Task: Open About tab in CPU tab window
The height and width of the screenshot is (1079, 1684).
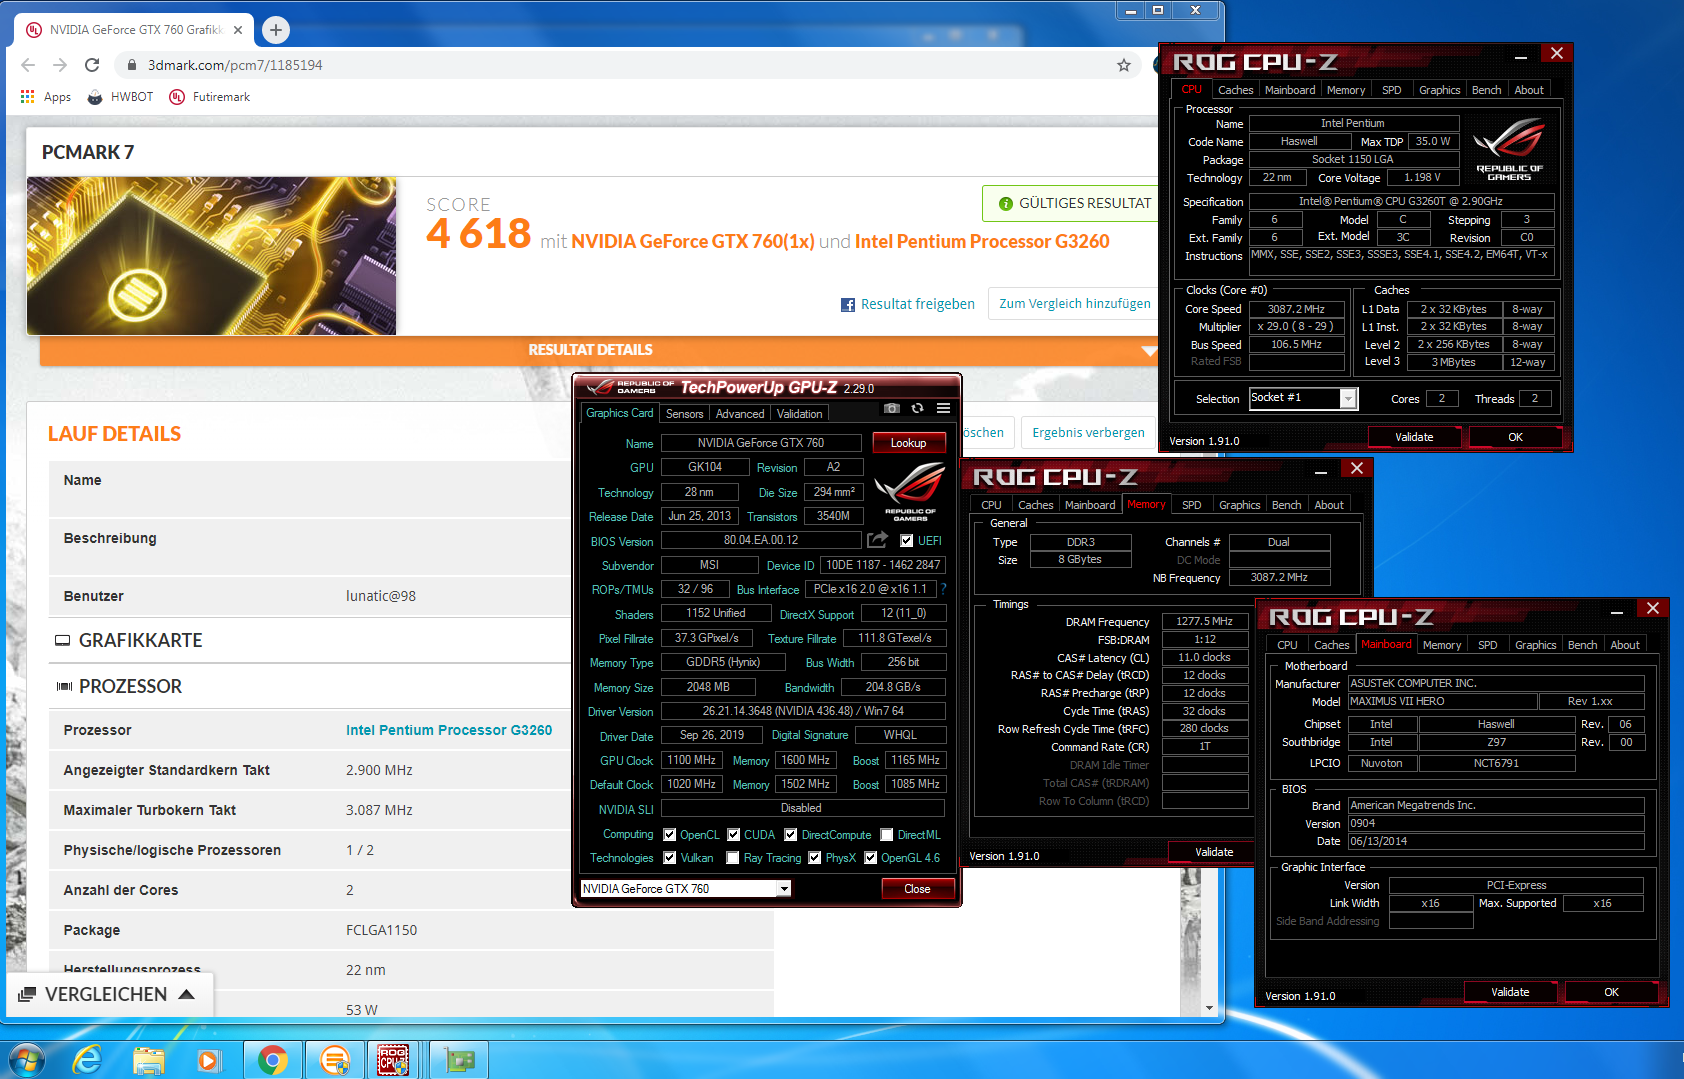Action: pyautogui.click(x=1529, y=90)
